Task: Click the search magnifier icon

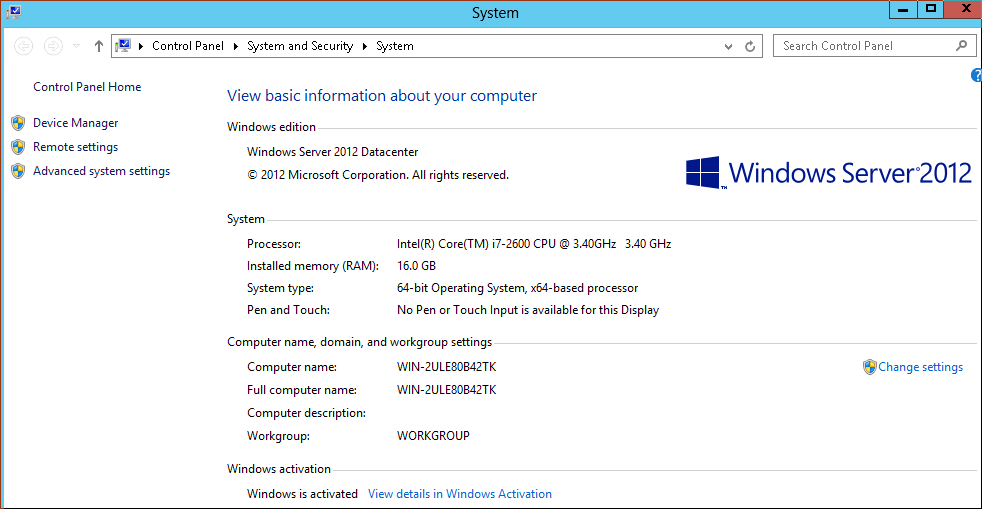Action: tap(962, 46)
